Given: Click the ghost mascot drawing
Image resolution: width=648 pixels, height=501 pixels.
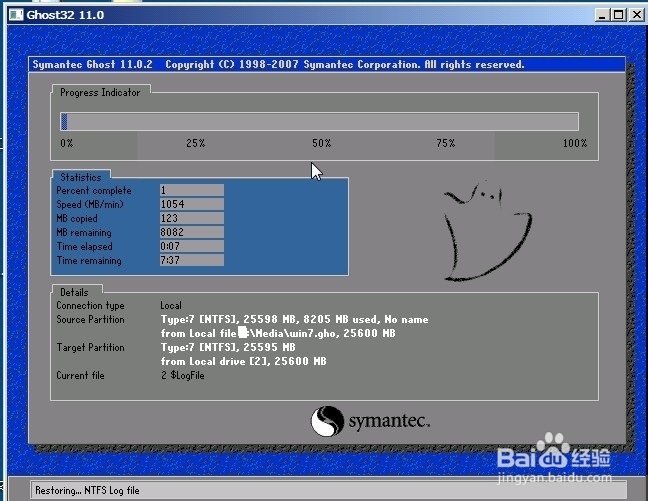Looking at the screenshot, I should (x=487, y=231).
